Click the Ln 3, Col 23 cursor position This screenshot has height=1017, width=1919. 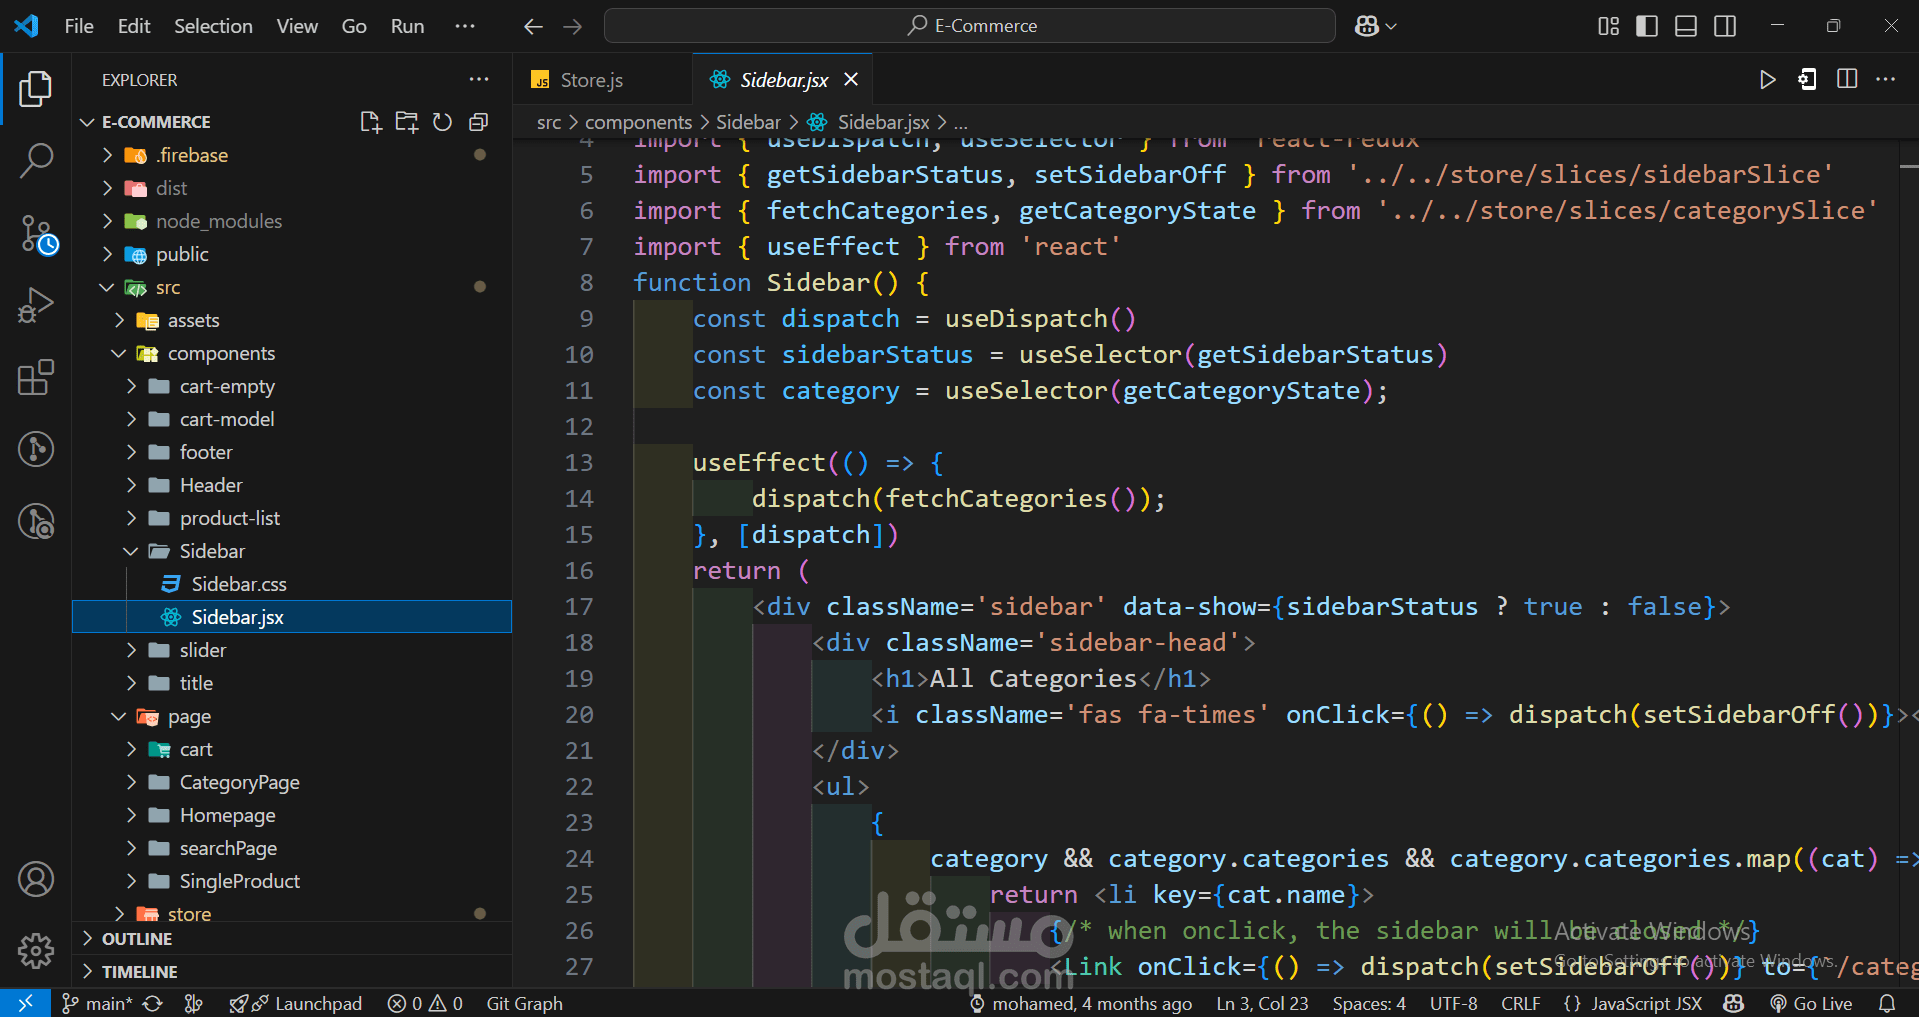1262,1003
